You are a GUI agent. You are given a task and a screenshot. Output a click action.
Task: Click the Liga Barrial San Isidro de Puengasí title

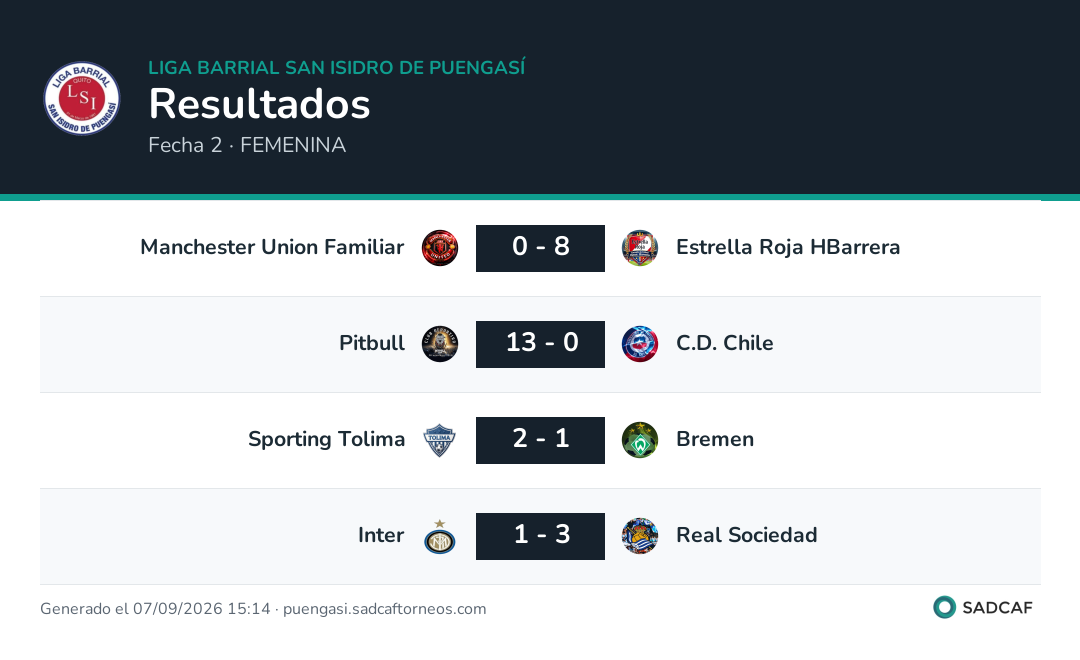[x=337, y=68]
